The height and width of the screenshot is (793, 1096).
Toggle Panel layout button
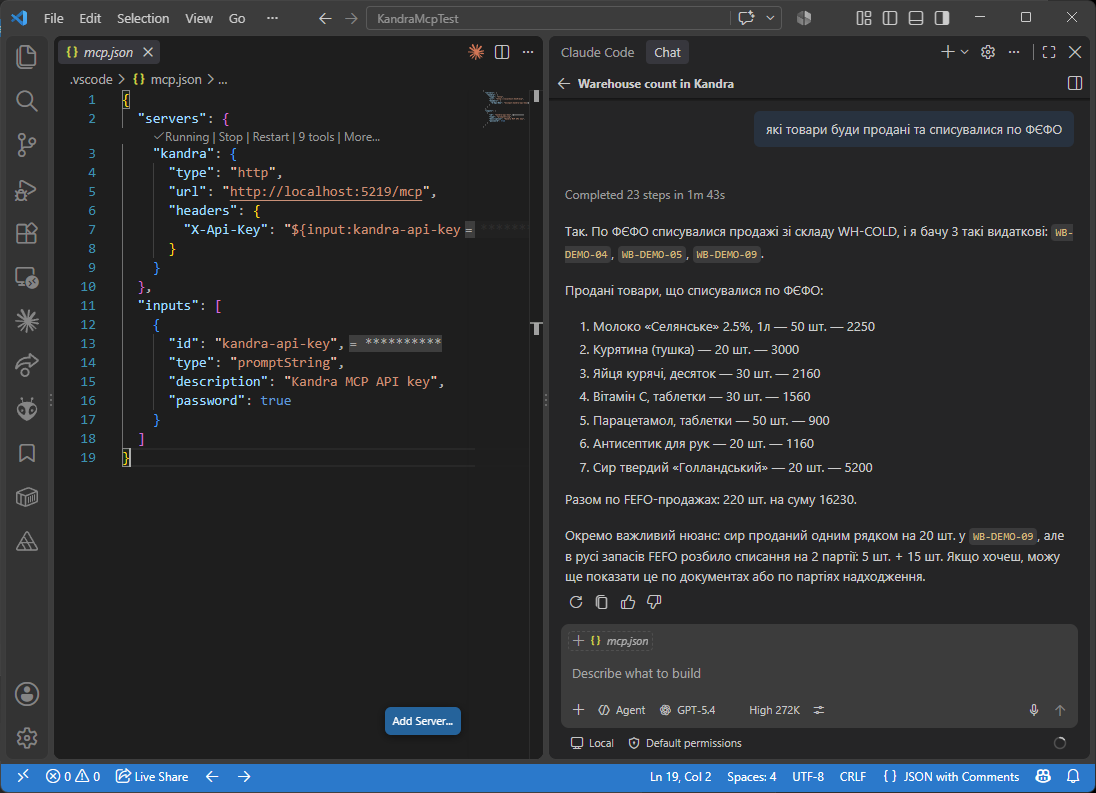[x=916, y=18]
